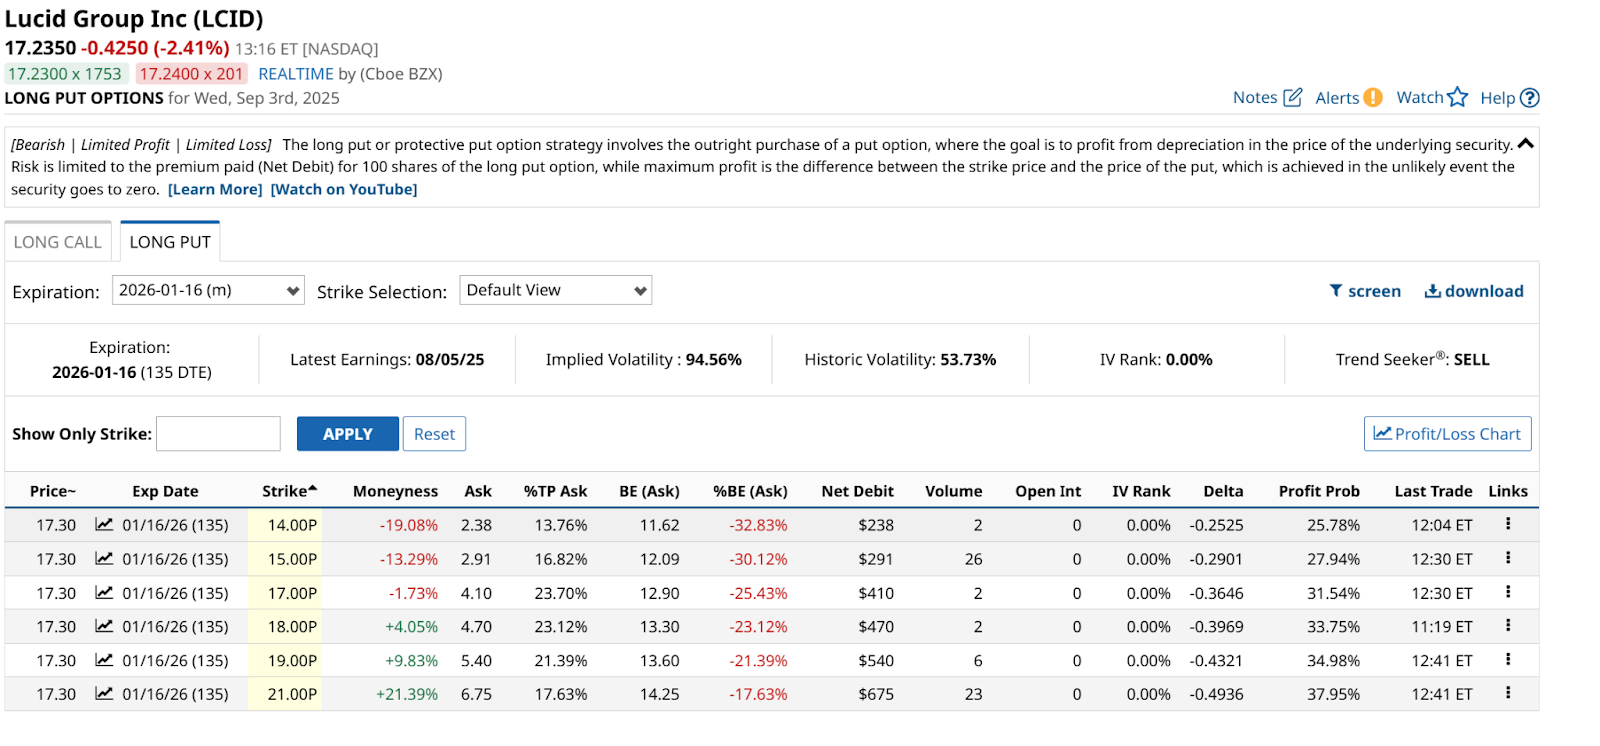1600x746 pixels.
Task: Sort by the IV Rank column header
Action: coord(1141,491)
